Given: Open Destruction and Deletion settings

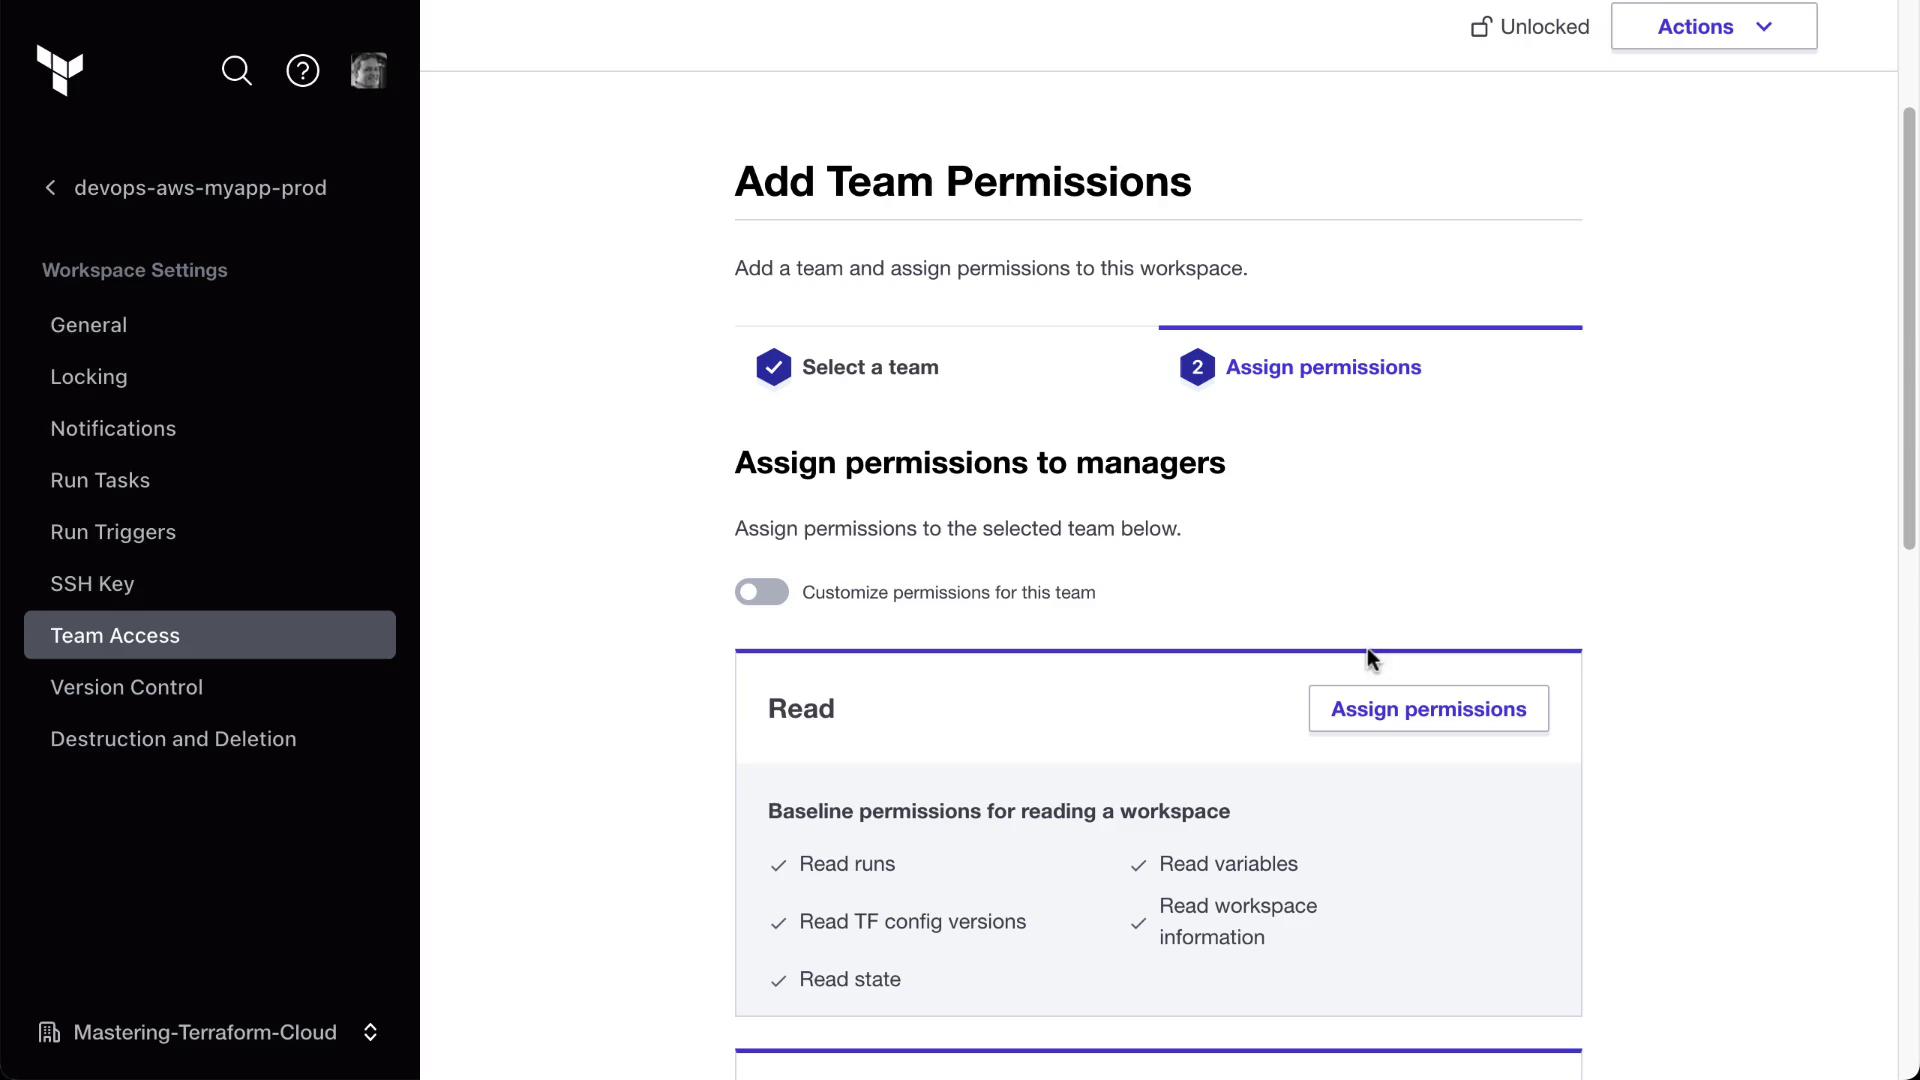Looking at the screenshot, I should click(x=173, y=739).
